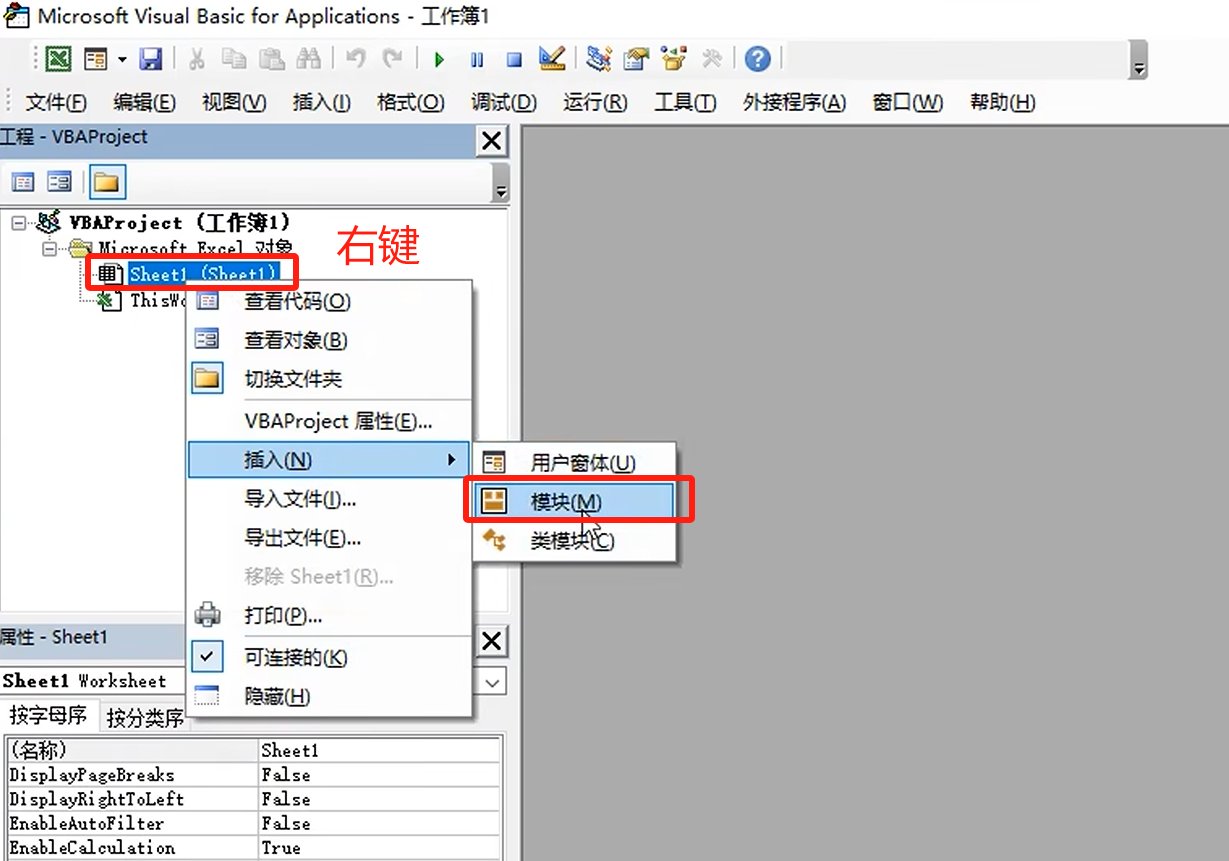Screen dimensions: 1229x861
Task: Select the DisplayPageBreaks property row
Action: click(x=254, y=775)
